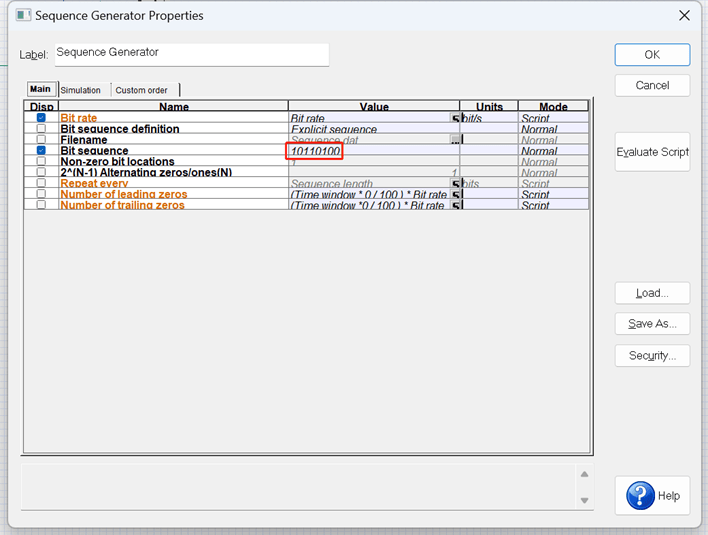Open script editor icon for trailing zeros value

(455, 205)
